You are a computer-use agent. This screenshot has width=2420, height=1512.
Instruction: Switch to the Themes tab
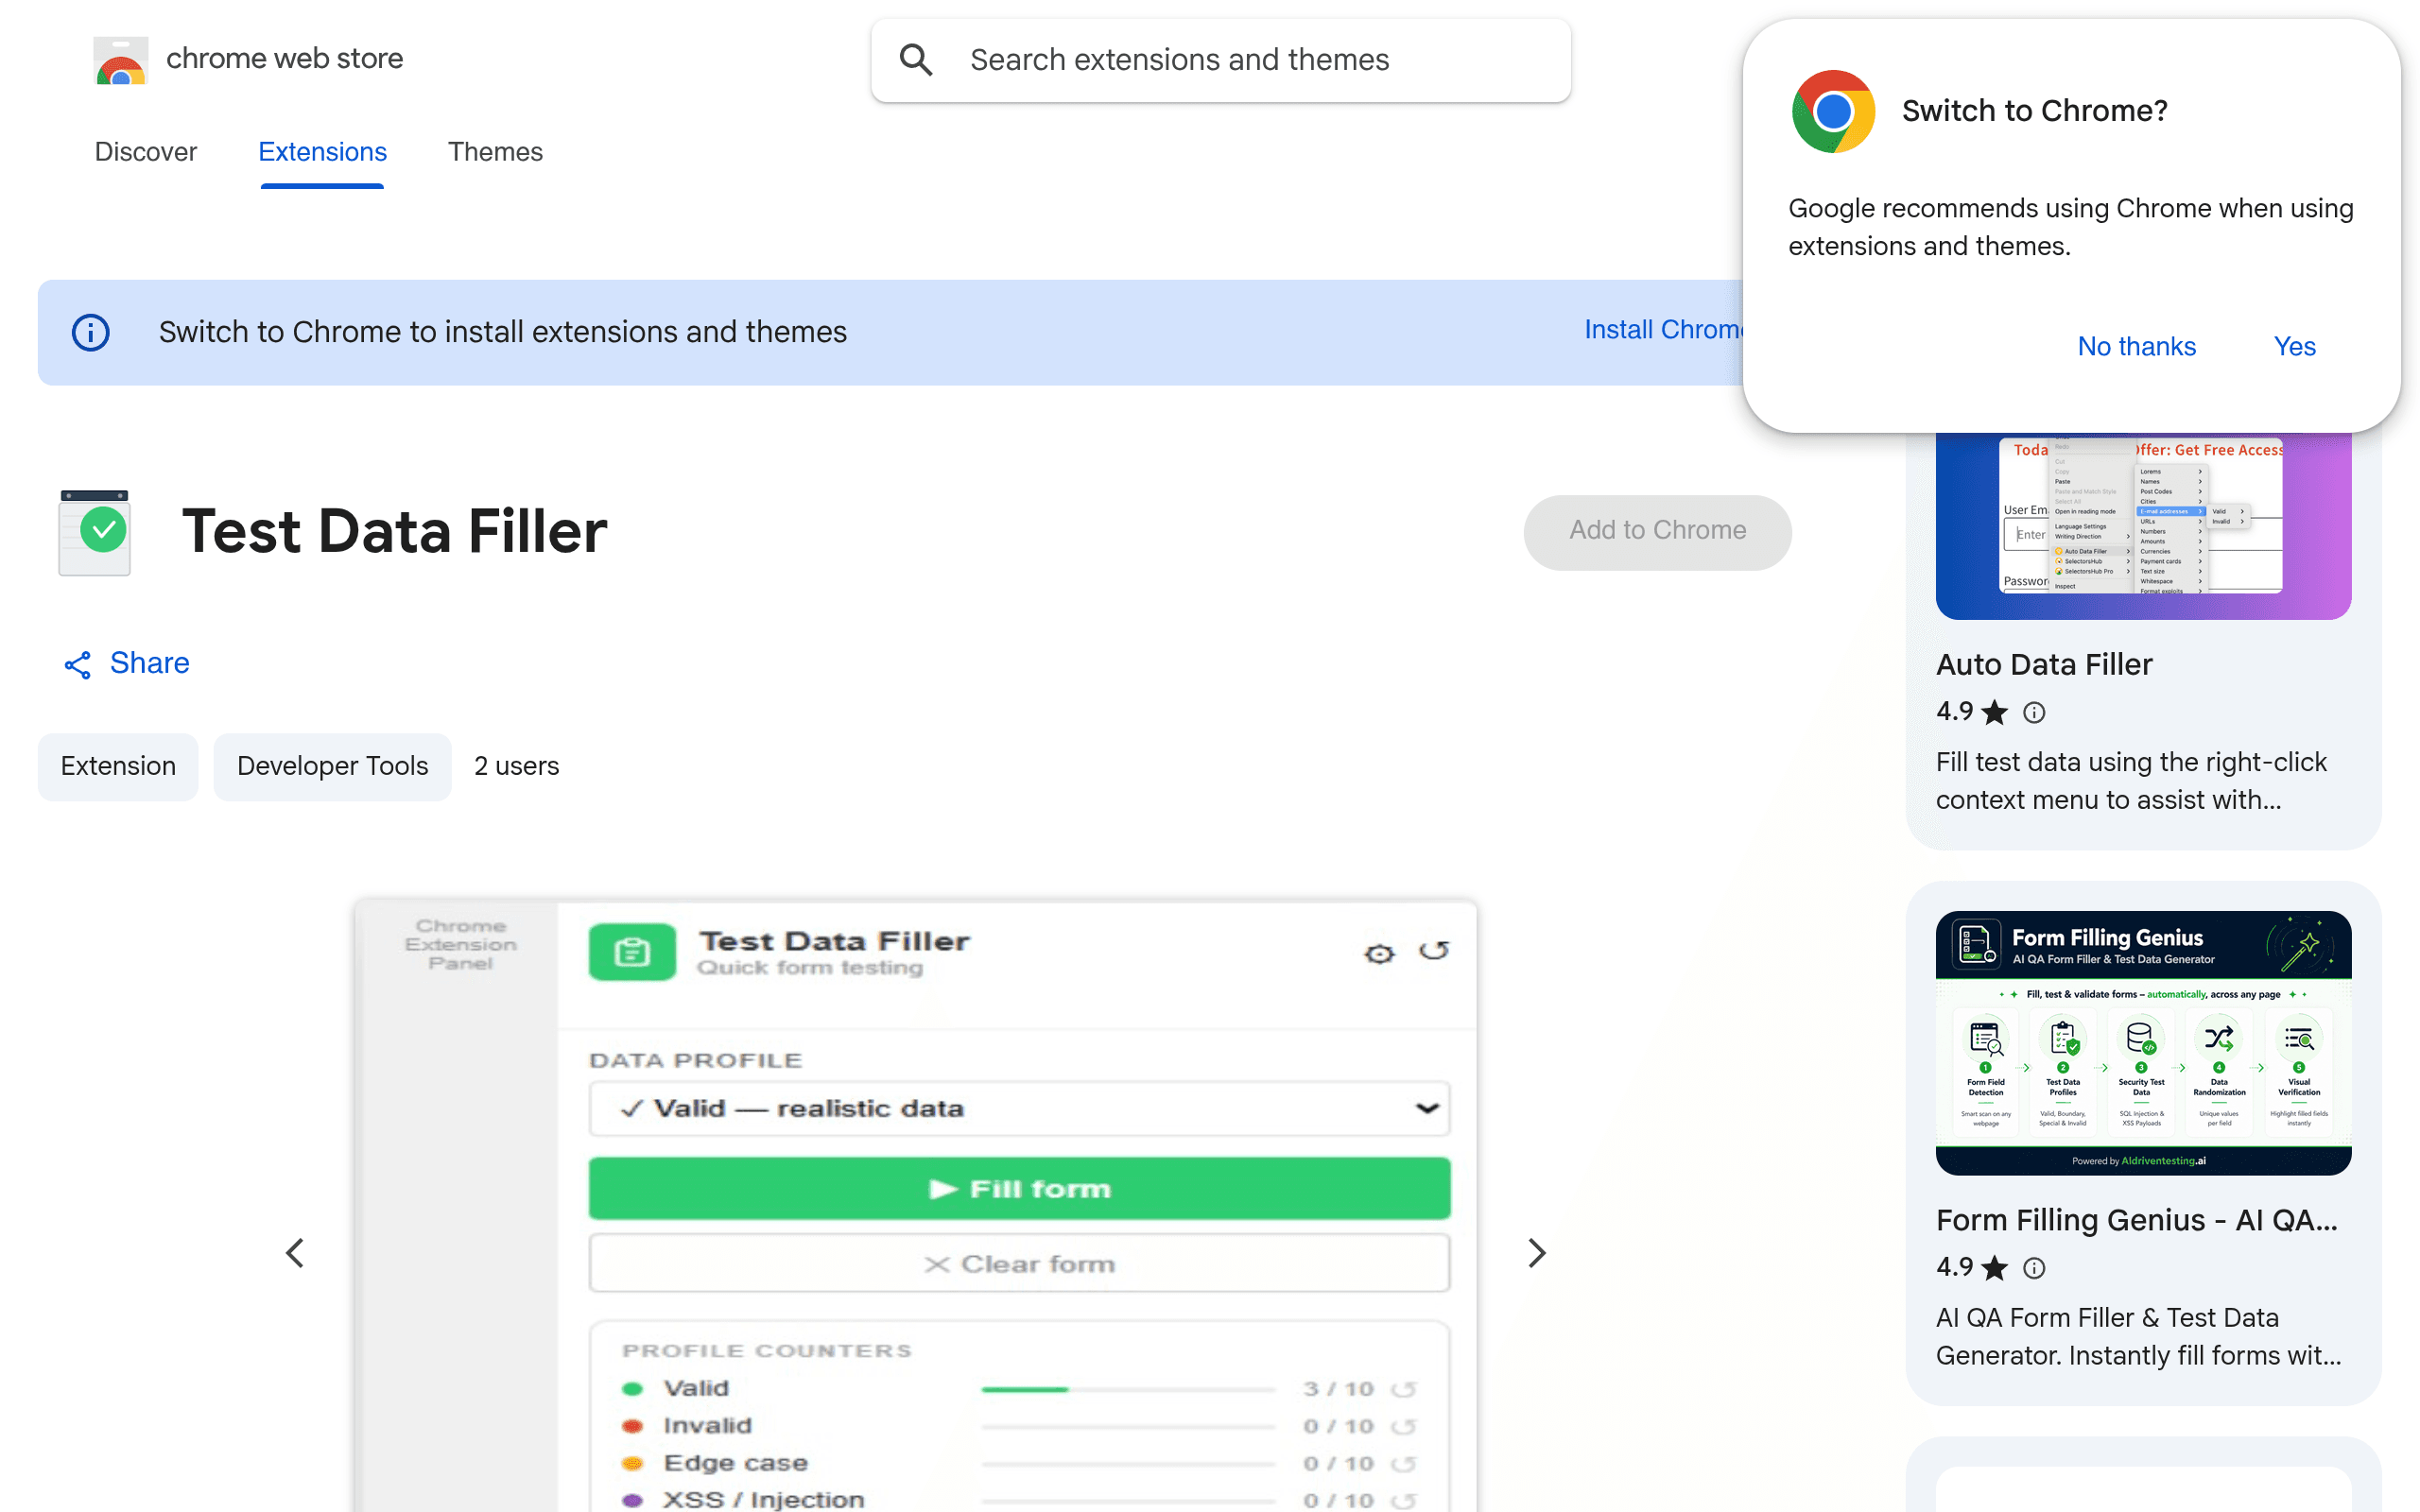495,152
